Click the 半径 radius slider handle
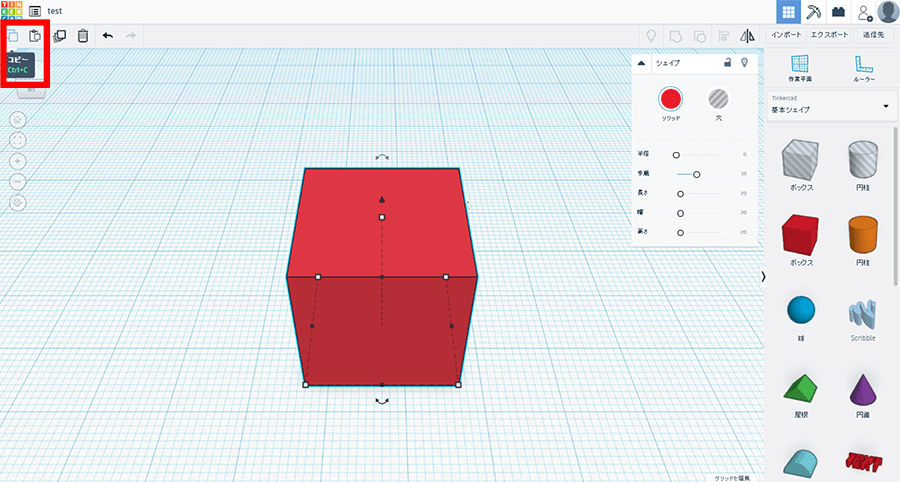 click(676, 155)
